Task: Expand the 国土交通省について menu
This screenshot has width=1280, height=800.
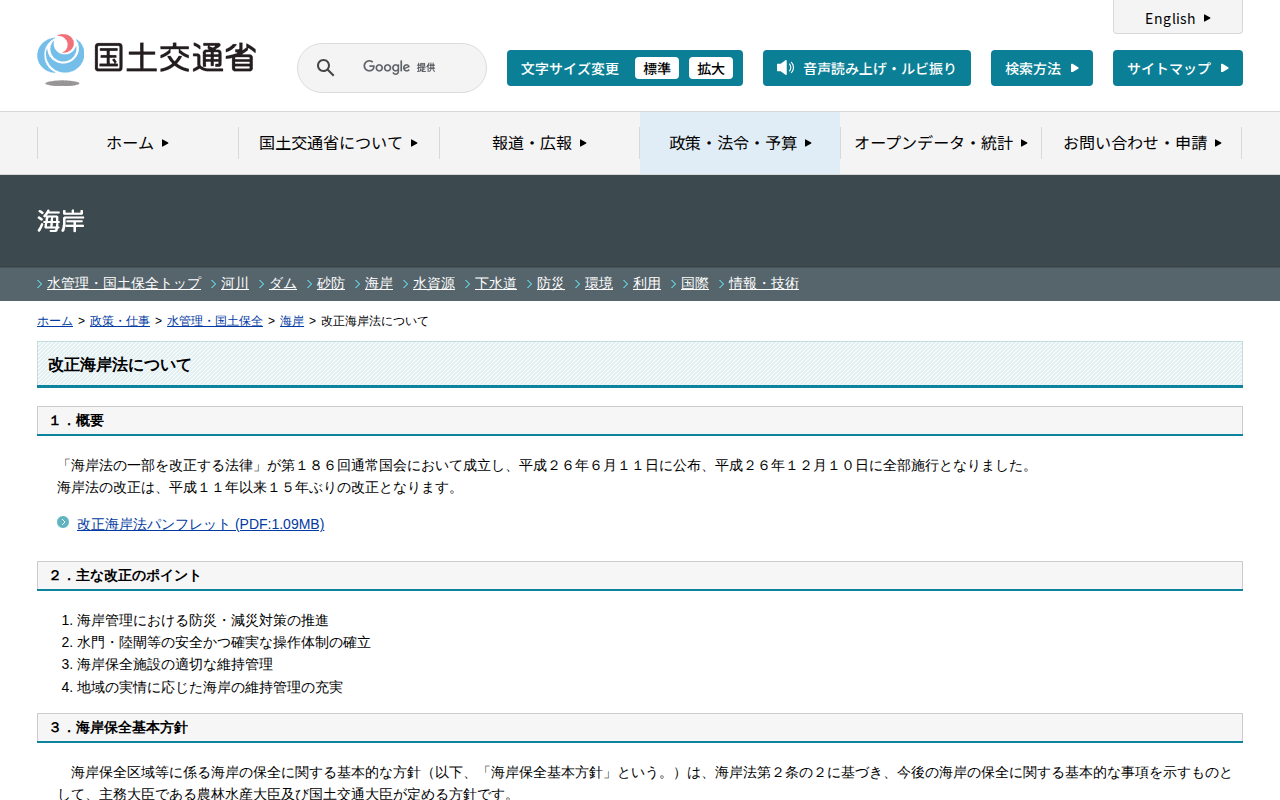Action: pyautogui.click(x=339, y=143)
